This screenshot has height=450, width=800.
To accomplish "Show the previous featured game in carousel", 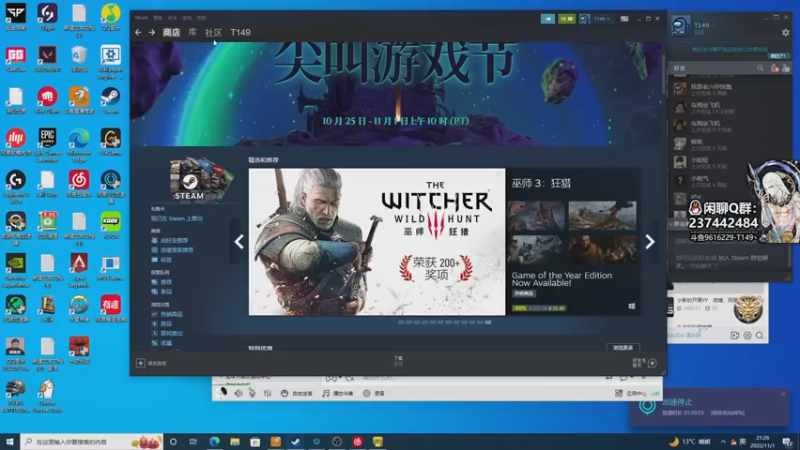I will (239, 242).
